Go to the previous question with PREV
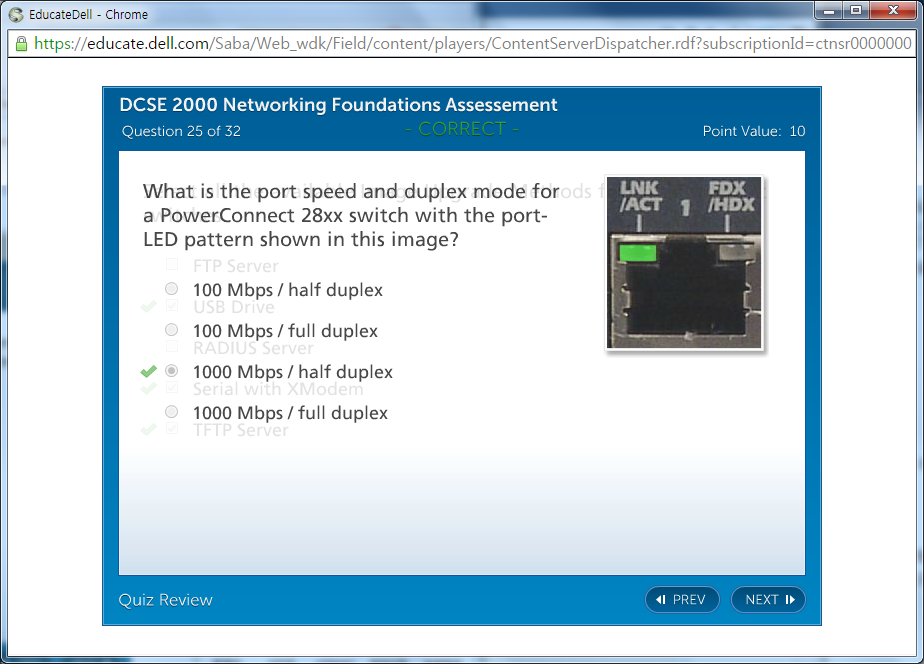This screenshot has width=924, height=664. [x=682, y=599]
